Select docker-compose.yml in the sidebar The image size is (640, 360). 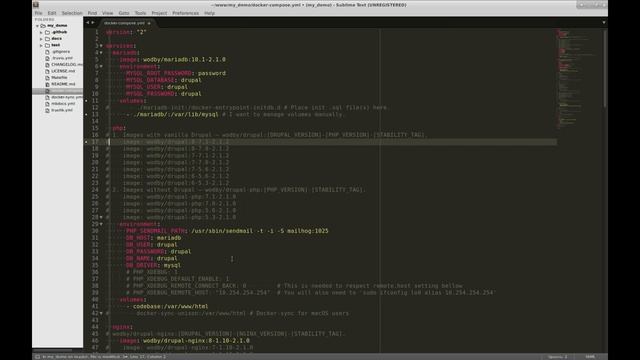(x=58, y=91)
